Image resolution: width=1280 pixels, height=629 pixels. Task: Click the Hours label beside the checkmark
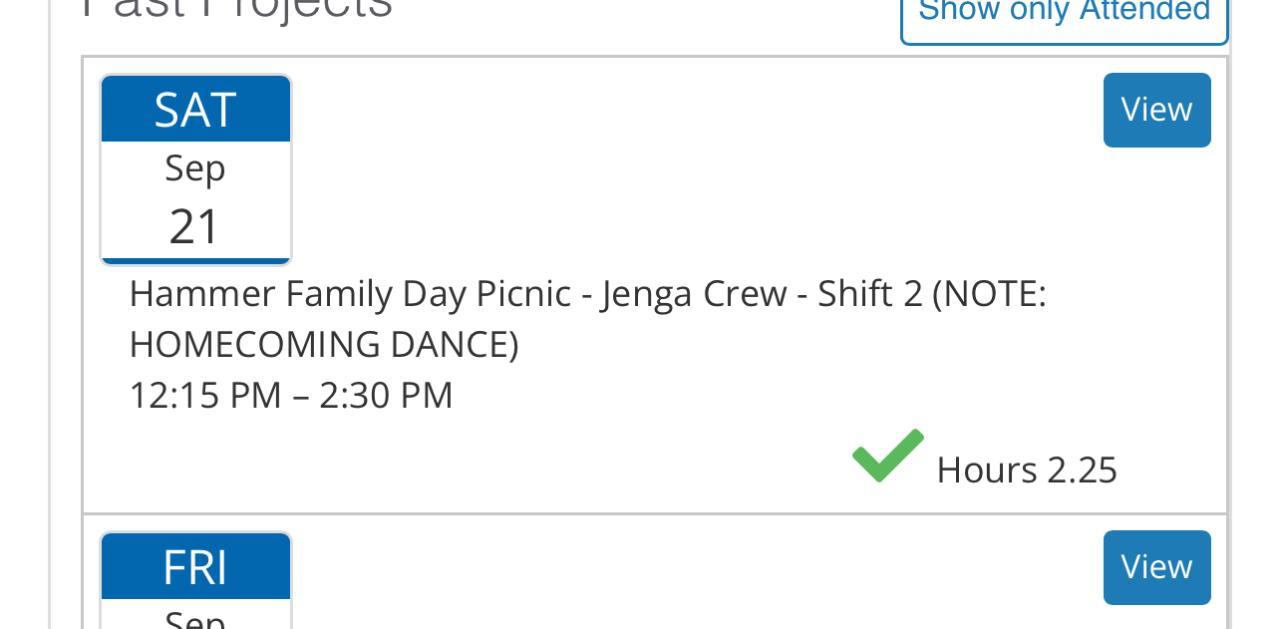pos(986,469)
